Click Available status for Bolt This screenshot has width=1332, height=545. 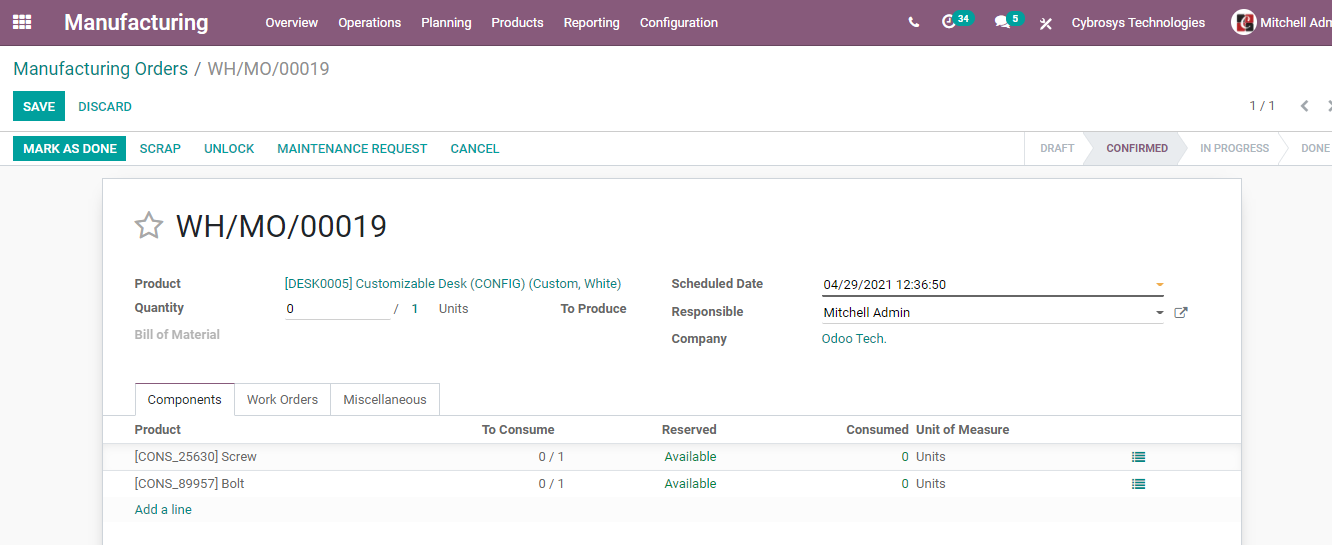click(x=690, y=484)
